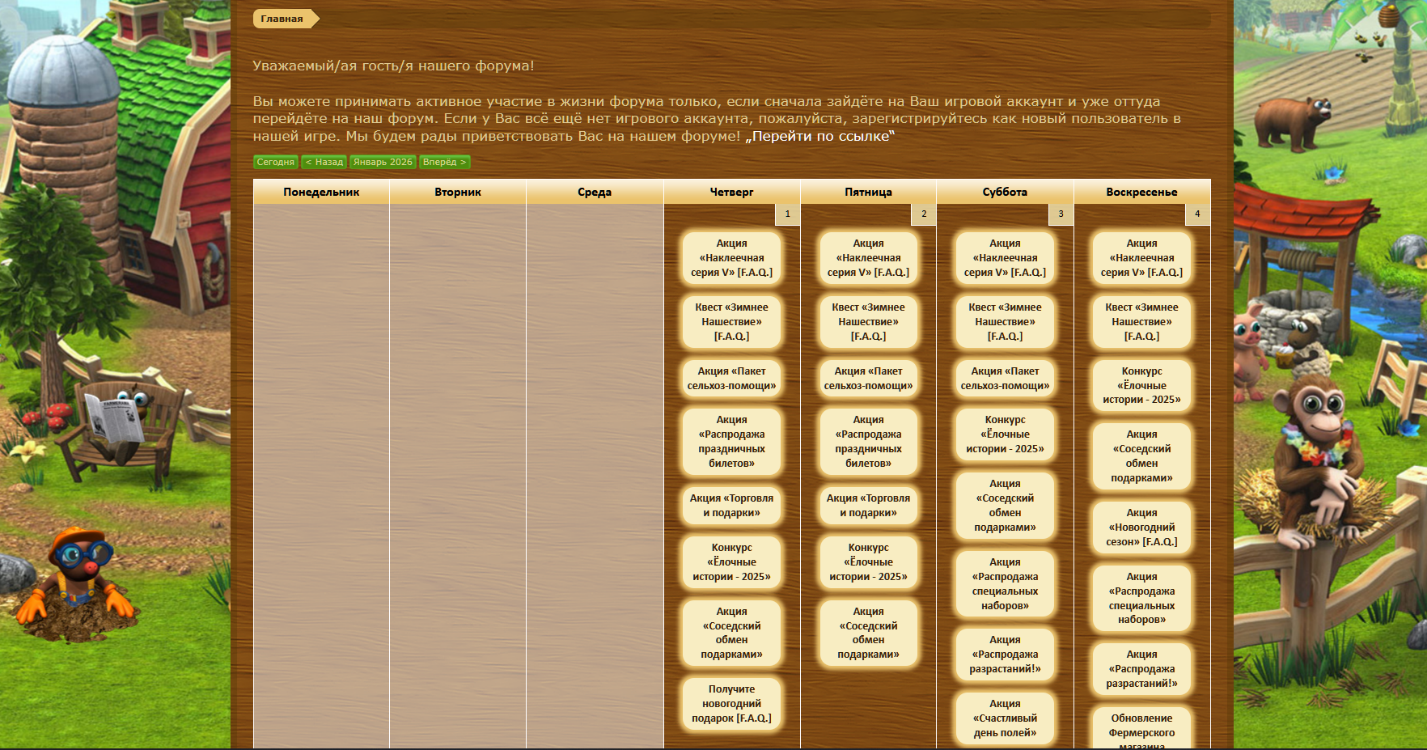Open Saturday's «Соседский обмен подарками» event
The image size is (1427, 750).
pyautogui.click(x=1005, y=505)
